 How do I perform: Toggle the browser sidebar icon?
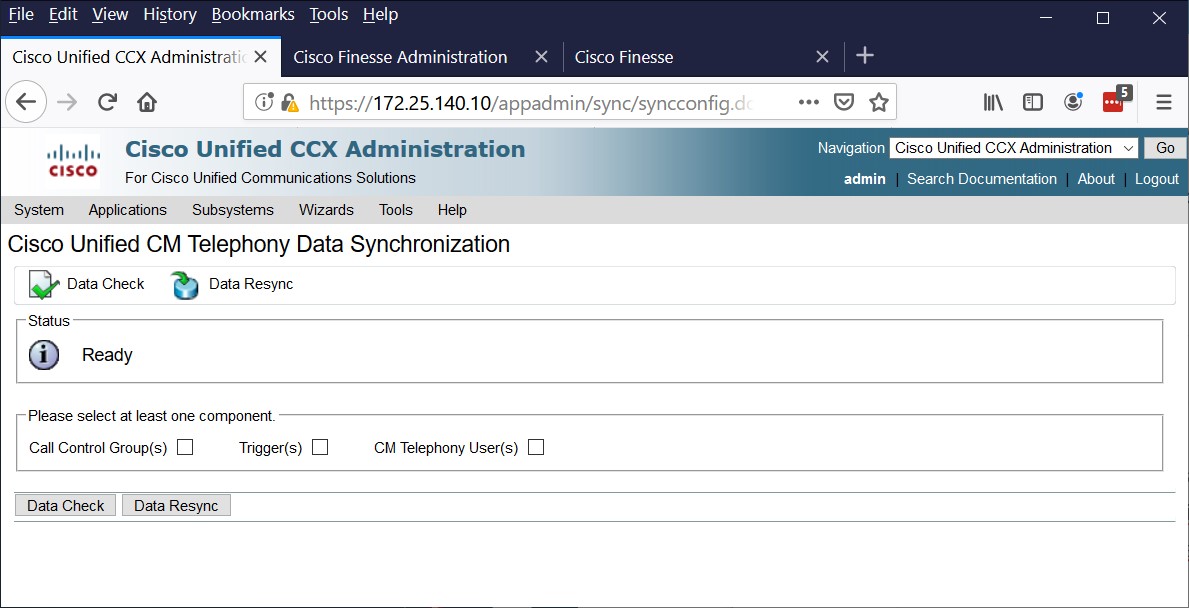(x=1033, y=102)
